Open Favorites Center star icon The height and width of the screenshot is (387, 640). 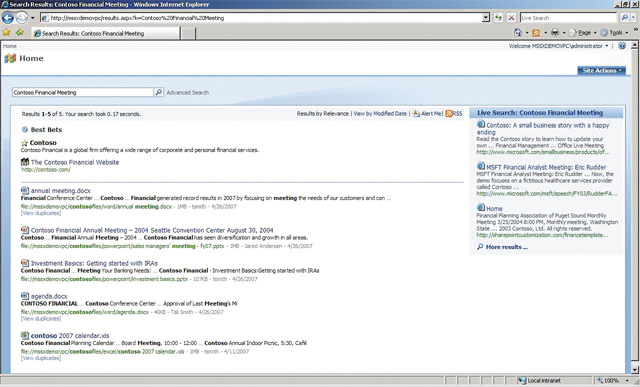click(7, 33)
